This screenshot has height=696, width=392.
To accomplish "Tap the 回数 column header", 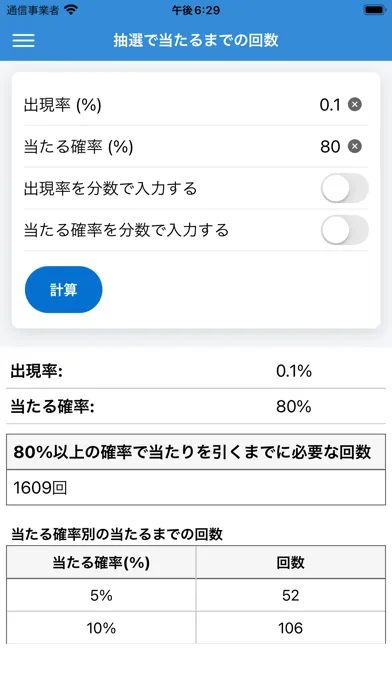I will pyautogui.click(x=291, y=562).
